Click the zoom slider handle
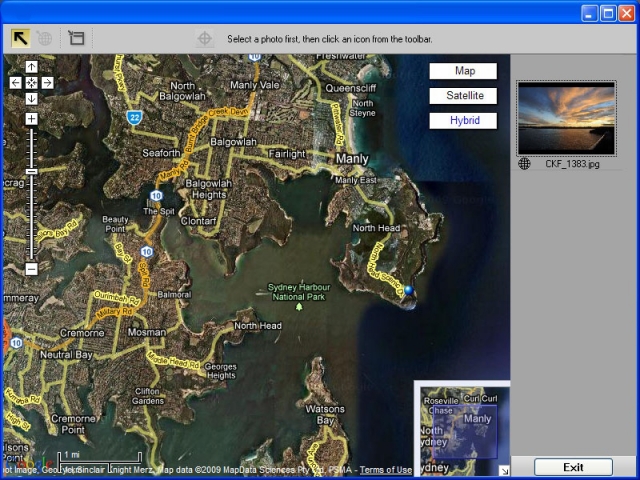The image size is (640, 480). [31, 171]
